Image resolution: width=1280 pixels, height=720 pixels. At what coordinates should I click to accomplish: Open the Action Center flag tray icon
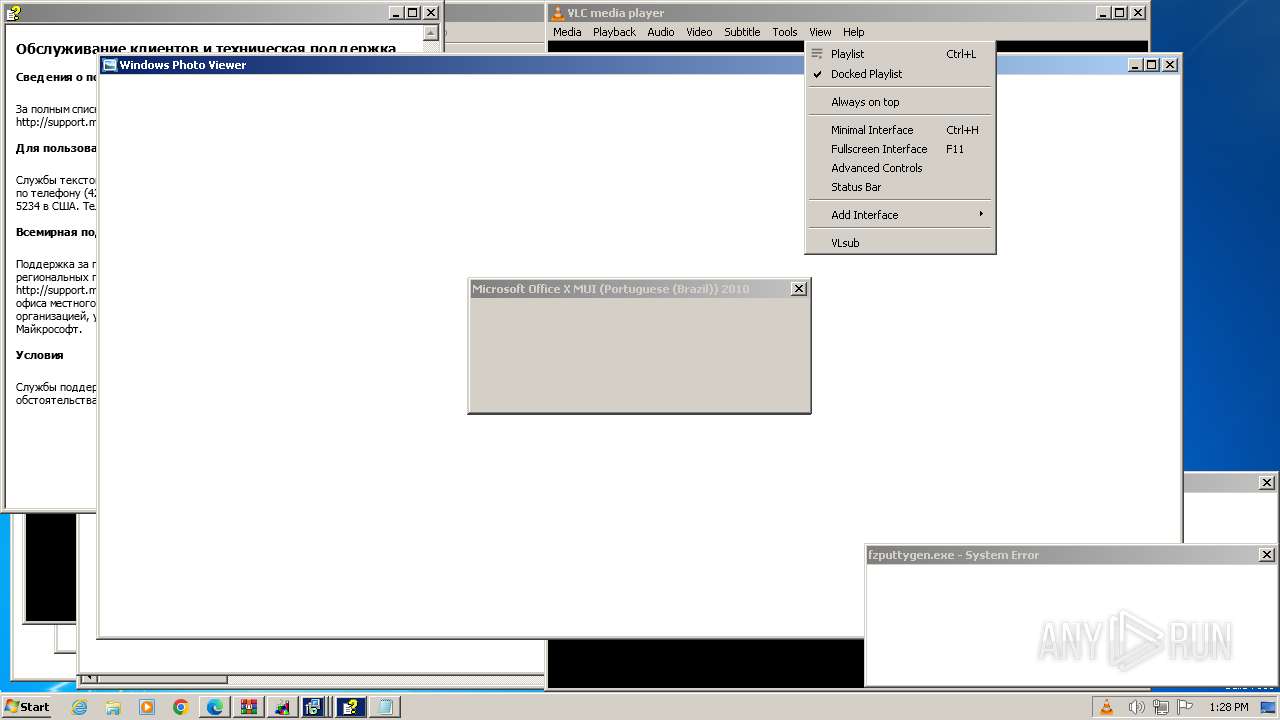(1186, 707)
